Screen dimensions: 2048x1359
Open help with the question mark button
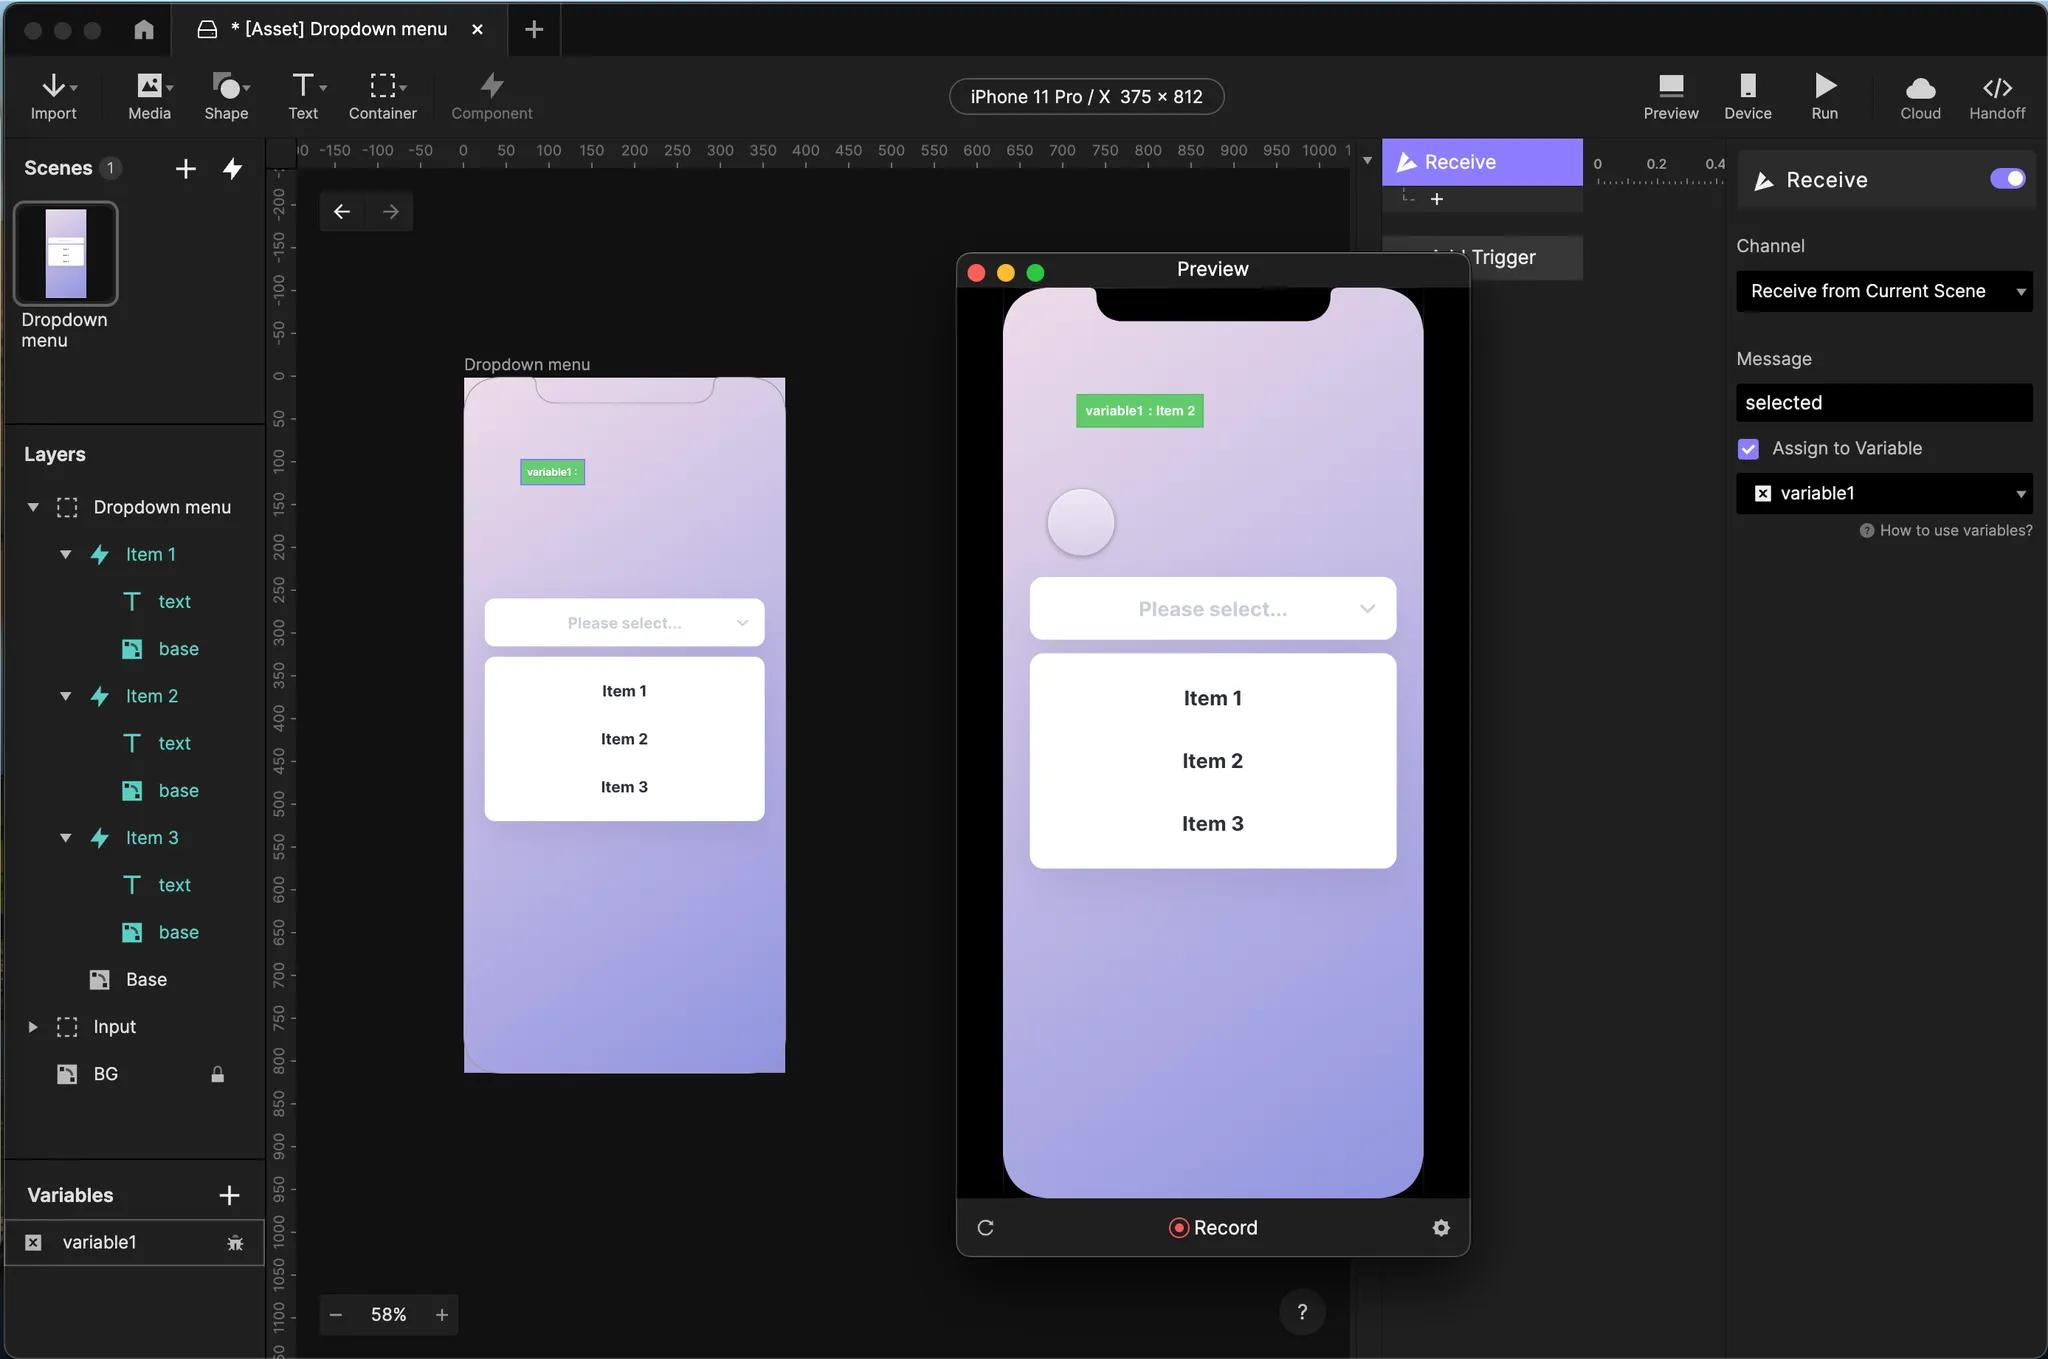coord(1302,1312)
